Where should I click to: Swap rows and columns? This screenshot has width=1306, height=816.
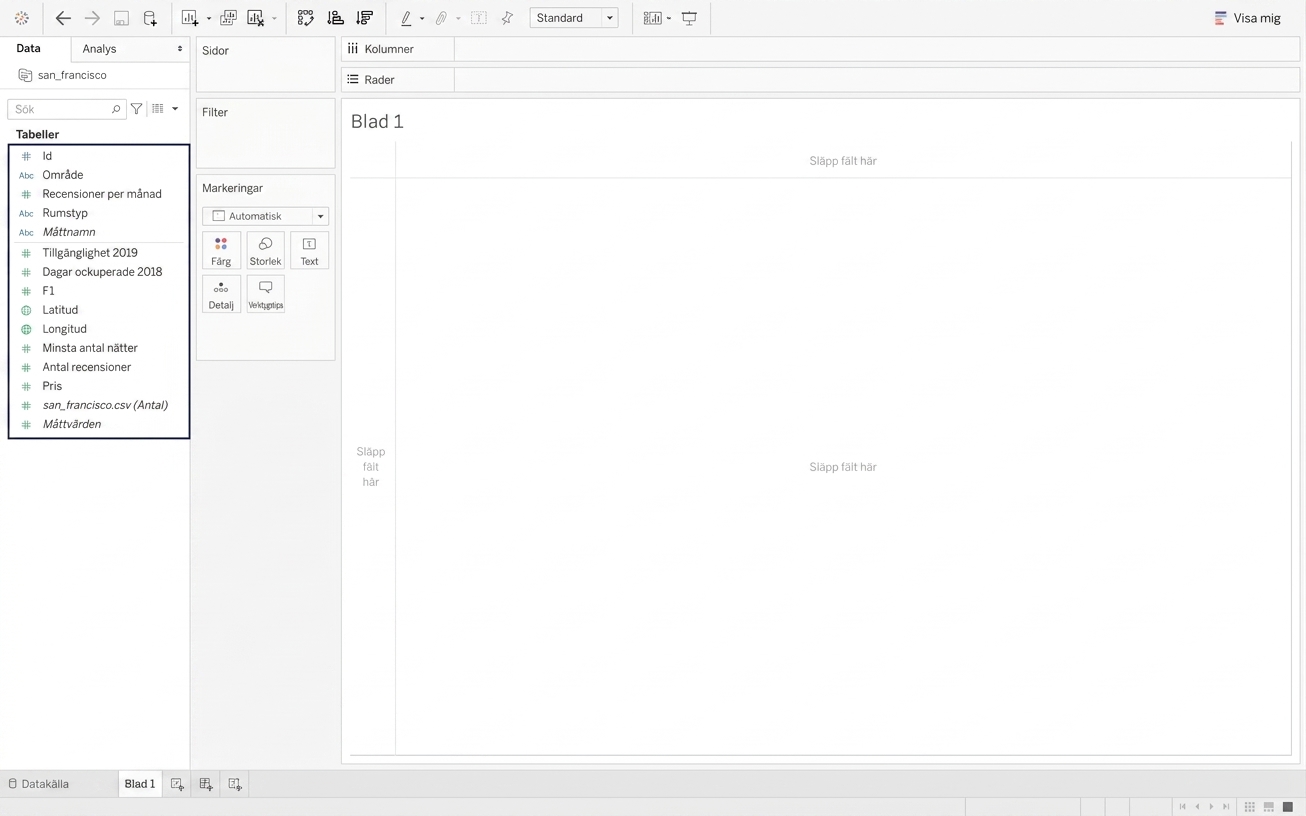(306, 18)
